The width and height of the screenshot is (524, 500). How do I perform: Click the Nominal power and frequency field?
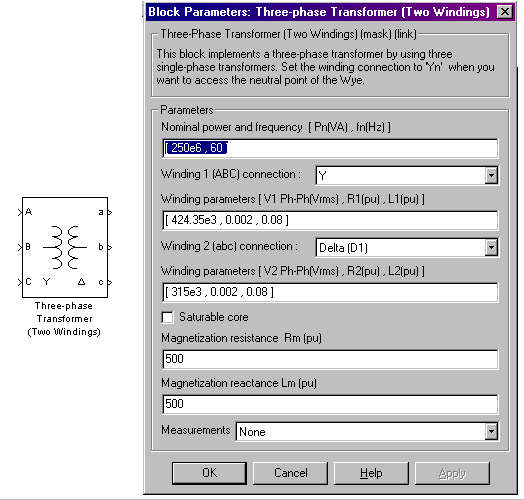[x=330, y=148]
